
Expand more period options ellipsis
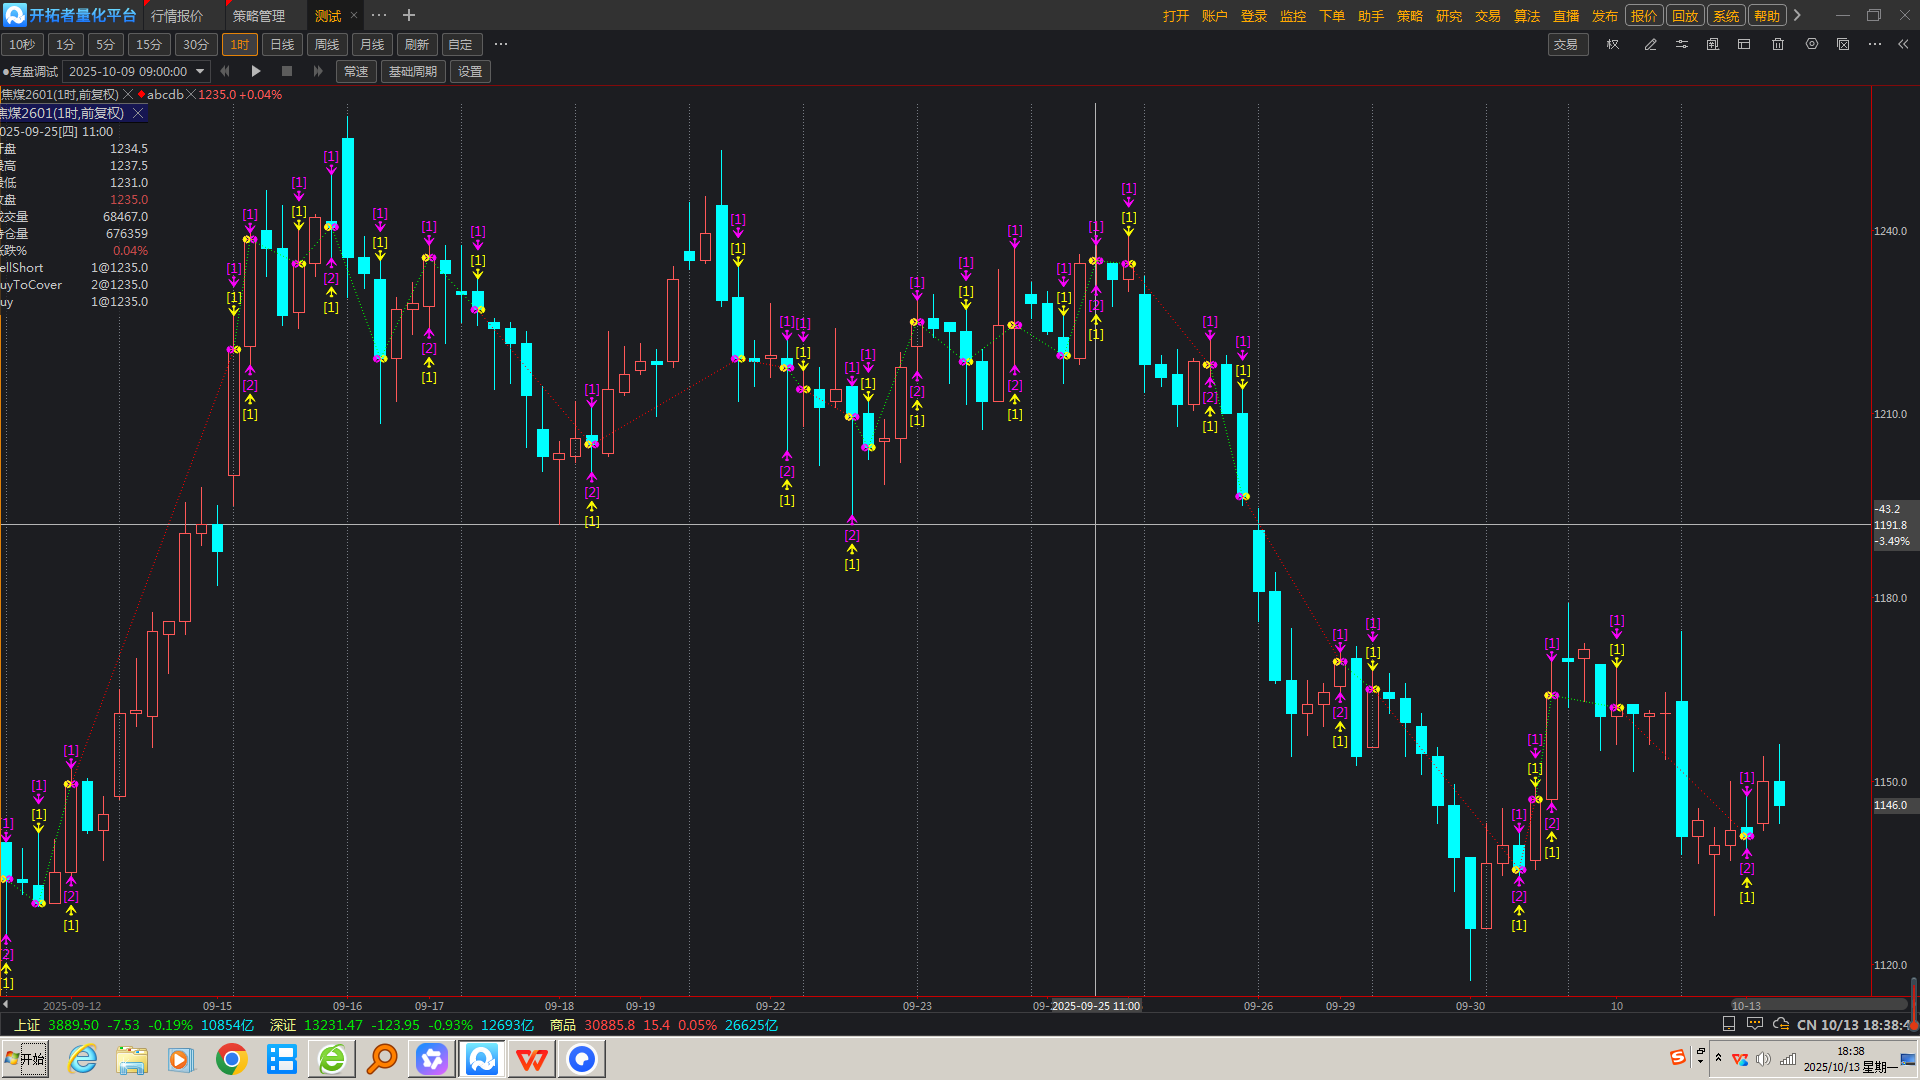tap(501, 45)
